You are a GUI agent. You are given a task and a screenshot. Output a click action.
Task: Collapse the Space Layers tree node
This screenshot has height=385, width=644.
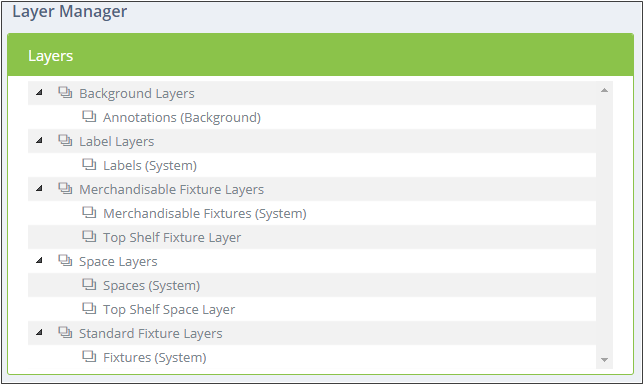[x=39, y=261]
